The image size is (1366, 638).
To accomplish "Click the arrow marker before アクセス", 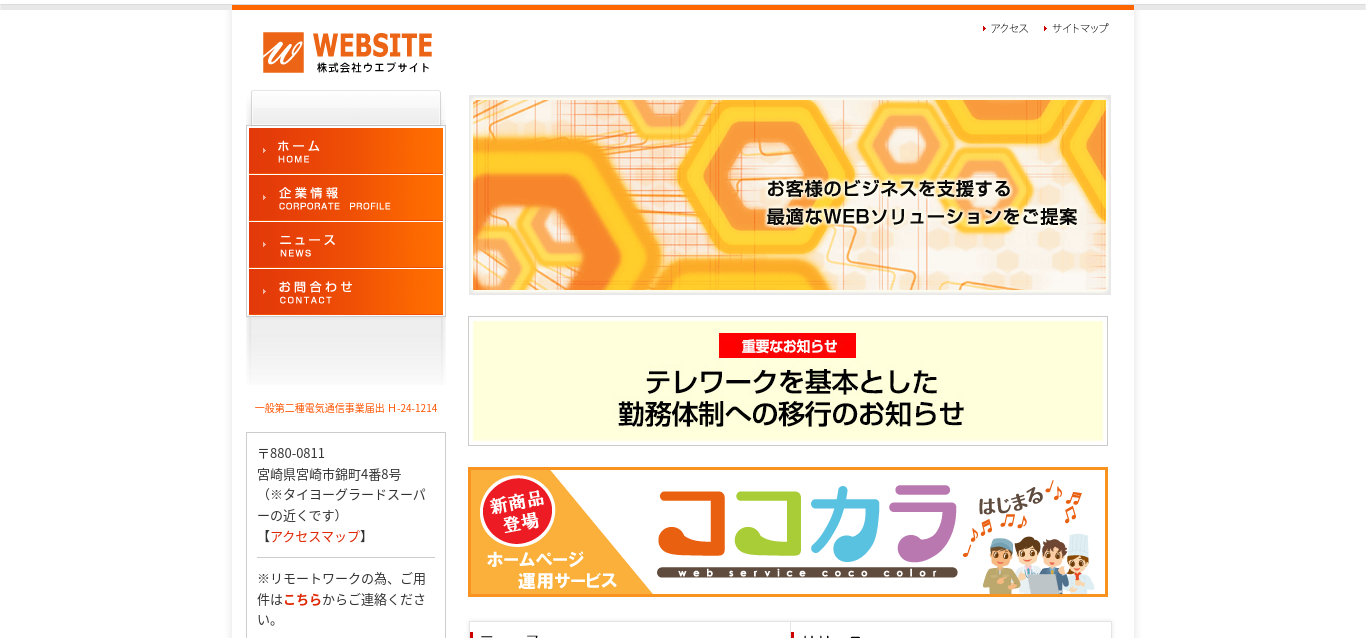I will pos(983,29).
